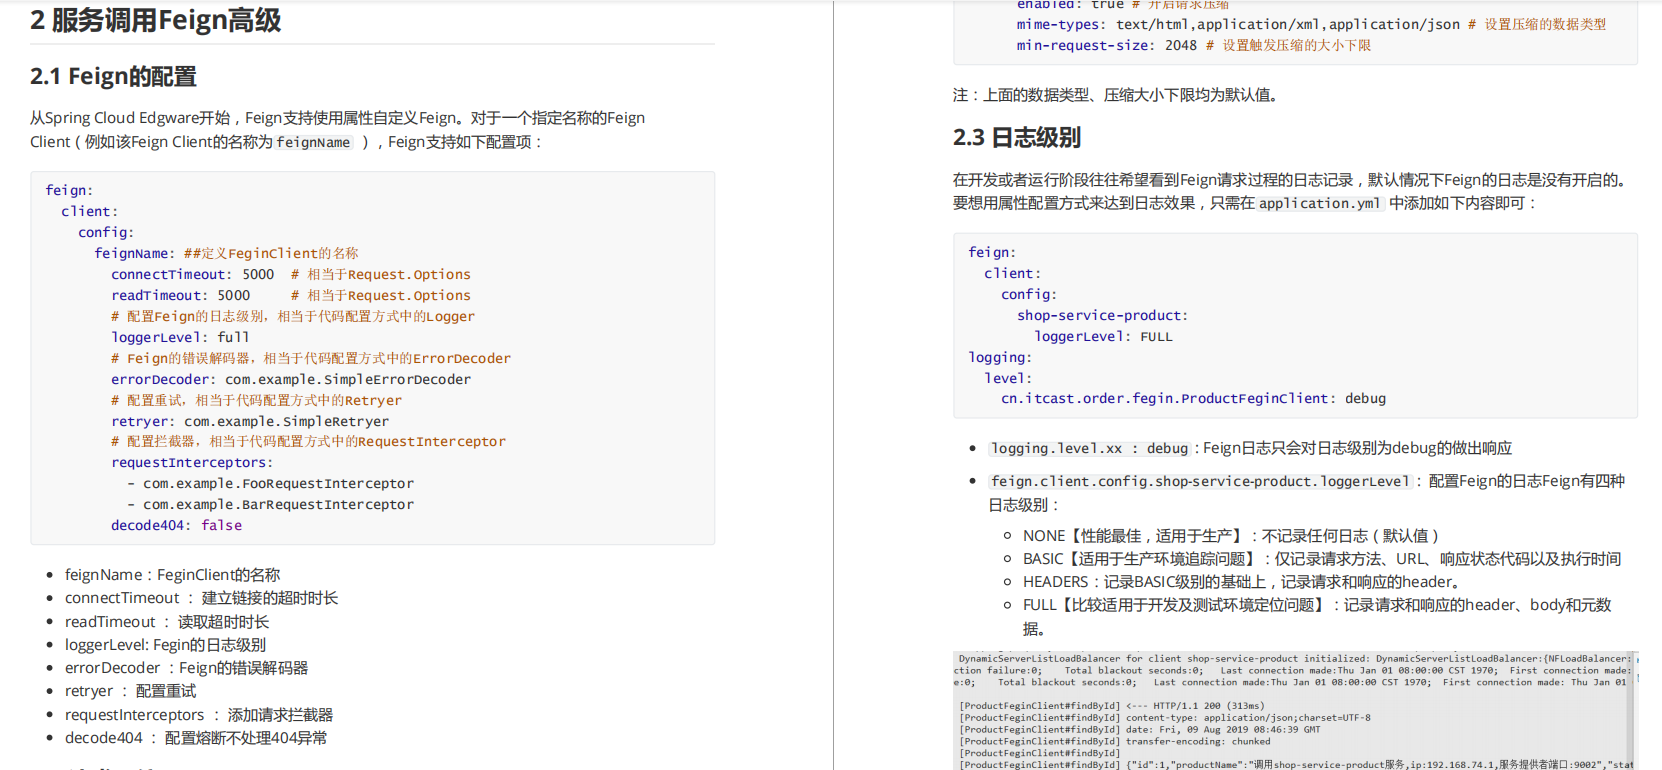The height and width of the screenshot is (770, 1662).
Task: Click the 'readTimeout: 5000' code line
Action: (291, 295)
